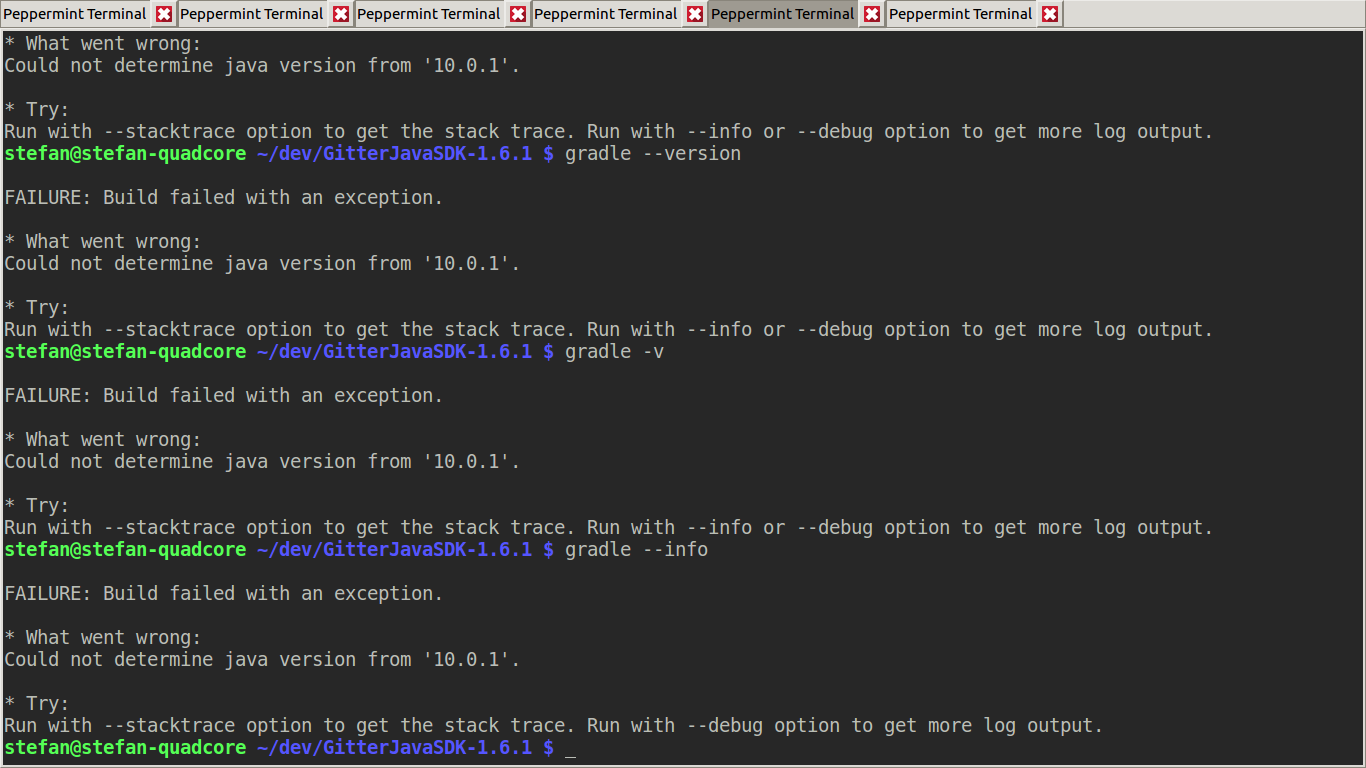Image resolution: width=1366 pixels, height=768 pixels.
Task: Click the blinking cursor at the last prompt
Action: [570, 749]
